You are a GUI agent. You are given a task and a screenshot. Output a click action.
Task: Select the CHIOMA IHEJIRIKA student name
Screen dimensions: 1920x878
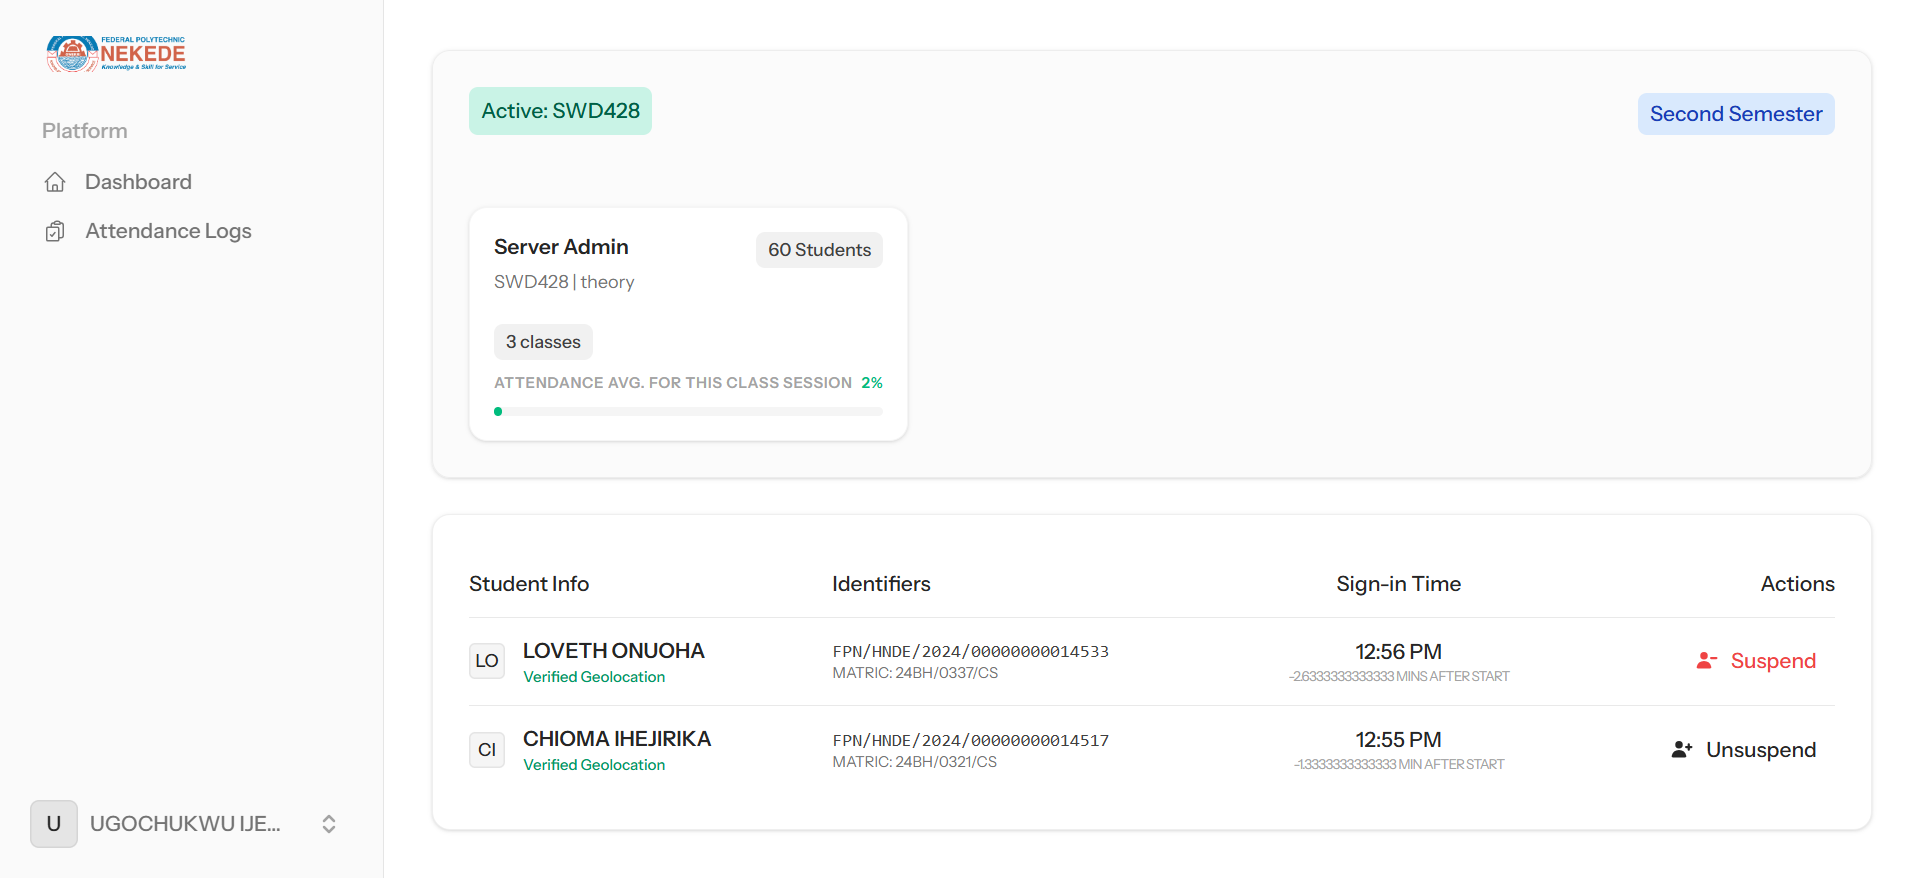(x=617, y=739)
